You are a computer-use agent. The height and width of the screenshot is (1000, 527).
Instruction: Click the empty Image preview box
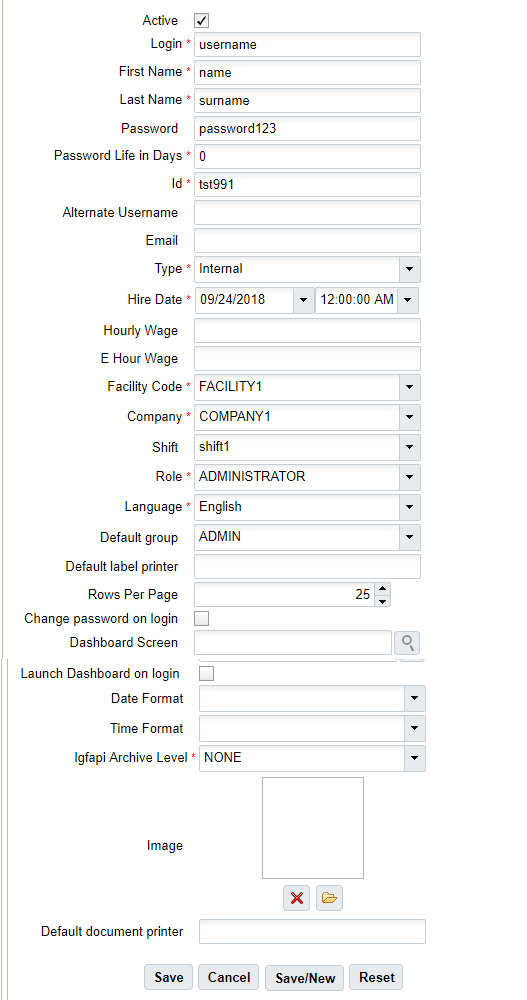point(313,828)
